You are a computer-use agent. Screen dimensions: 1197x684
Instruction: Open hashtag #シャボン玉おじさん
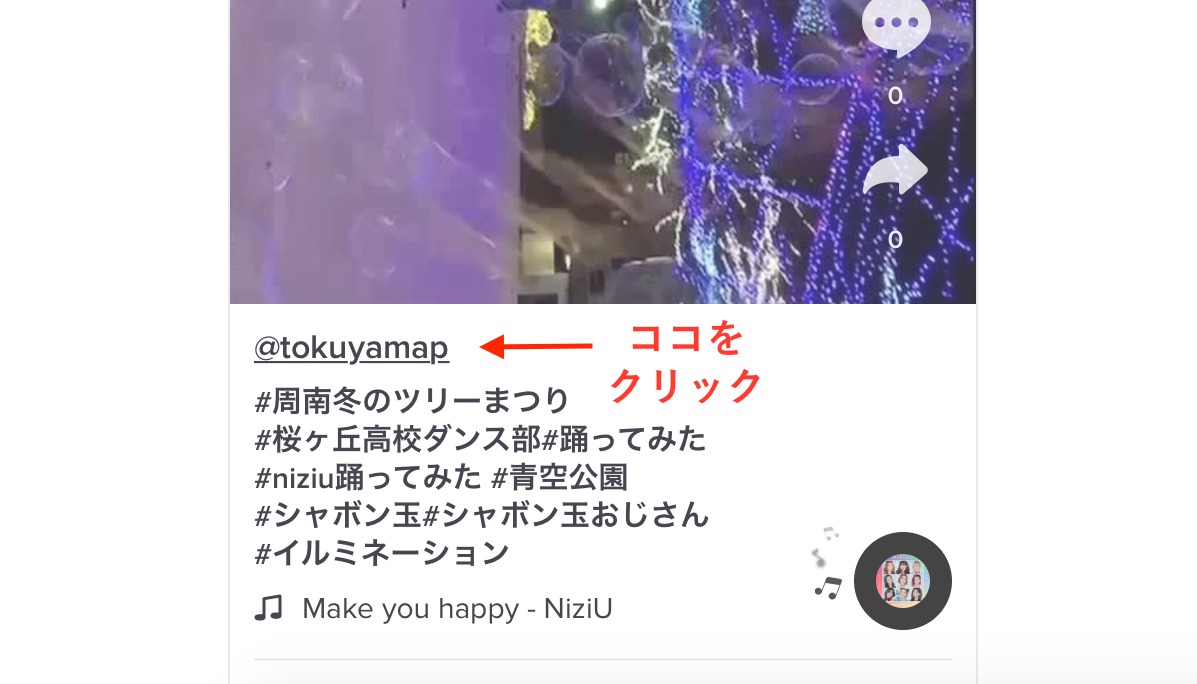click(x=566, y=515)
